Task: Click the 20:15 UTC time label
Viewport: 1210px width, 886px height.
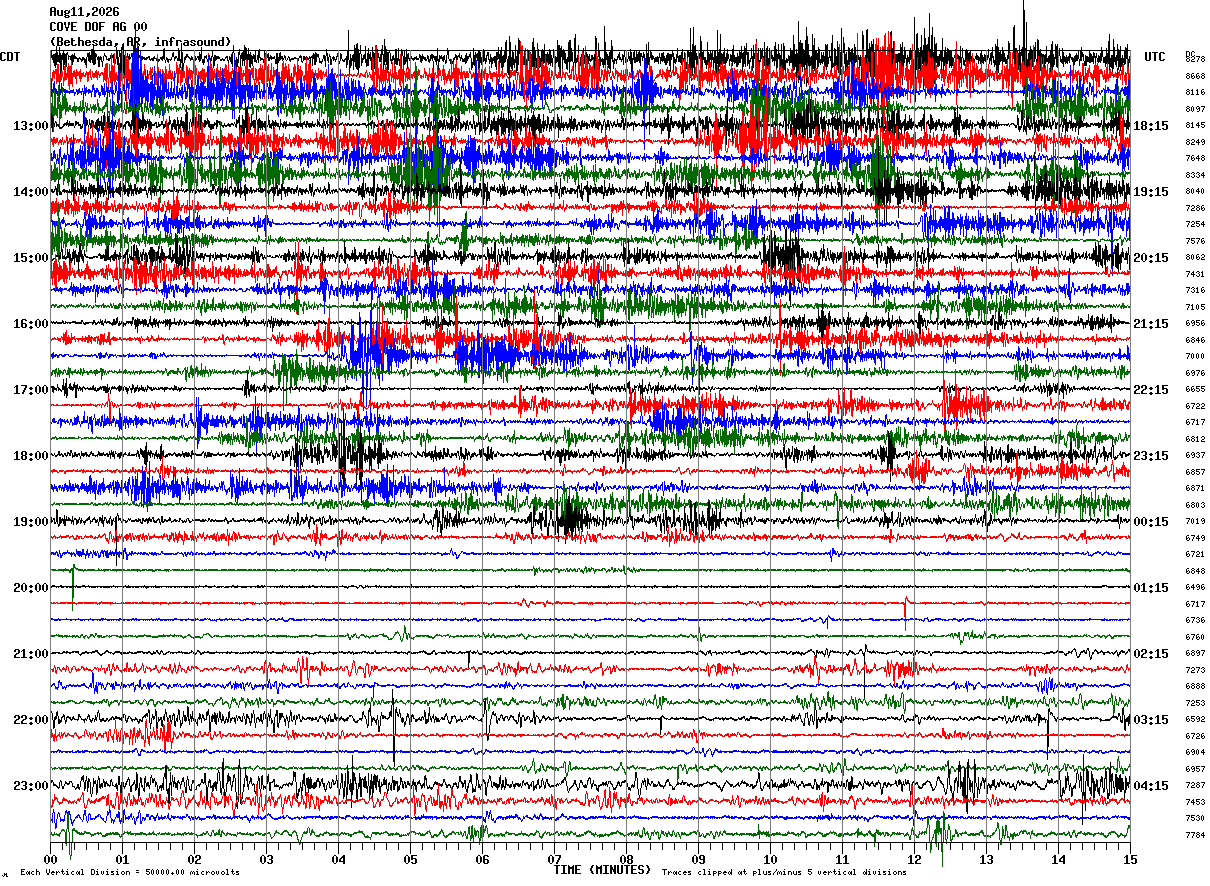Action: click(1150, 258)
